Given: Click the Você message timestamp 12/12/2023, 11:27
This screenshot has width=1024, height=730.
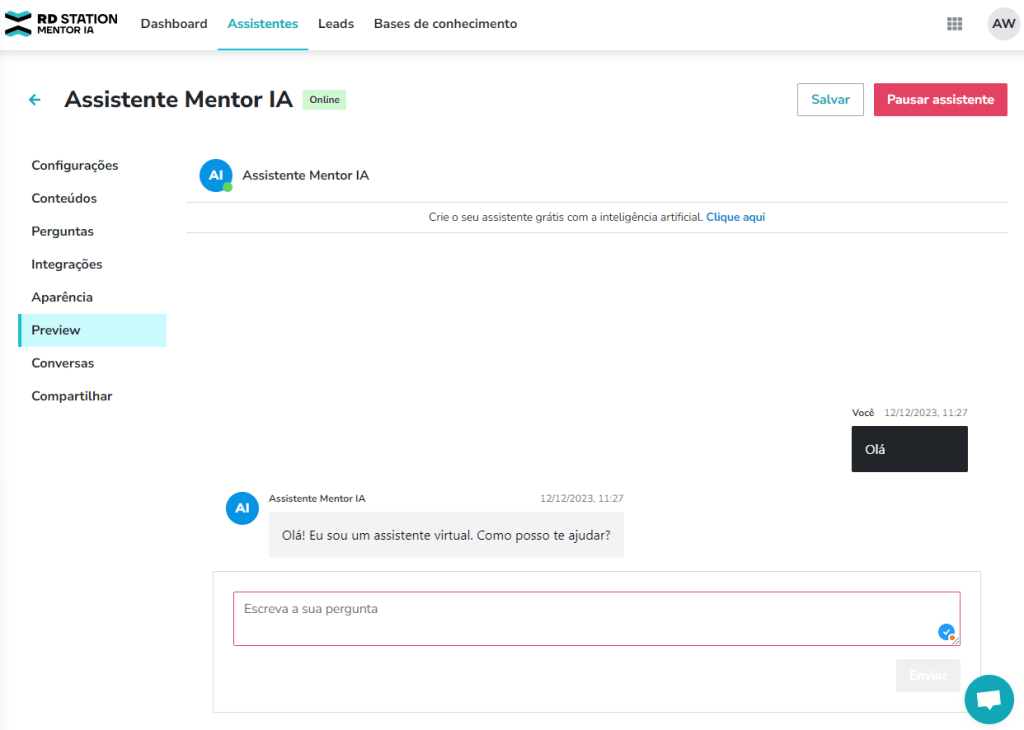Looking at the screenshot, I should point(925,413).
